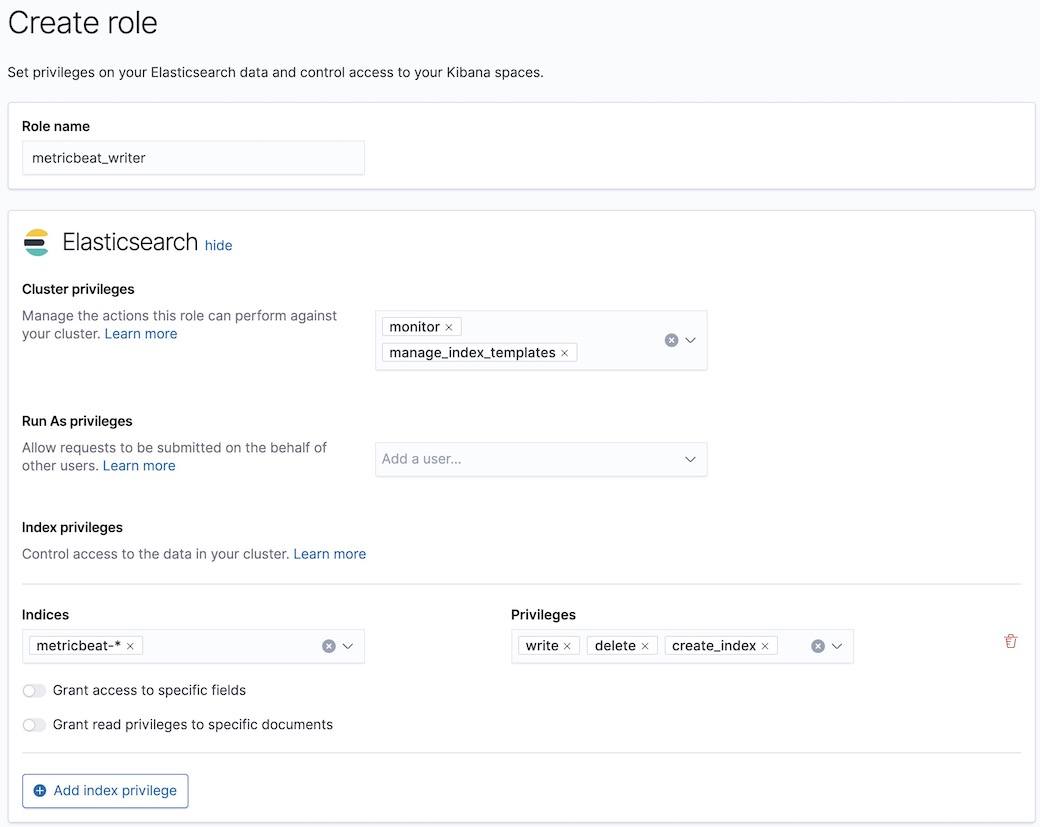Open Learn more link under Run As privileges
1040x827 pixels.
tap(139, 465)
